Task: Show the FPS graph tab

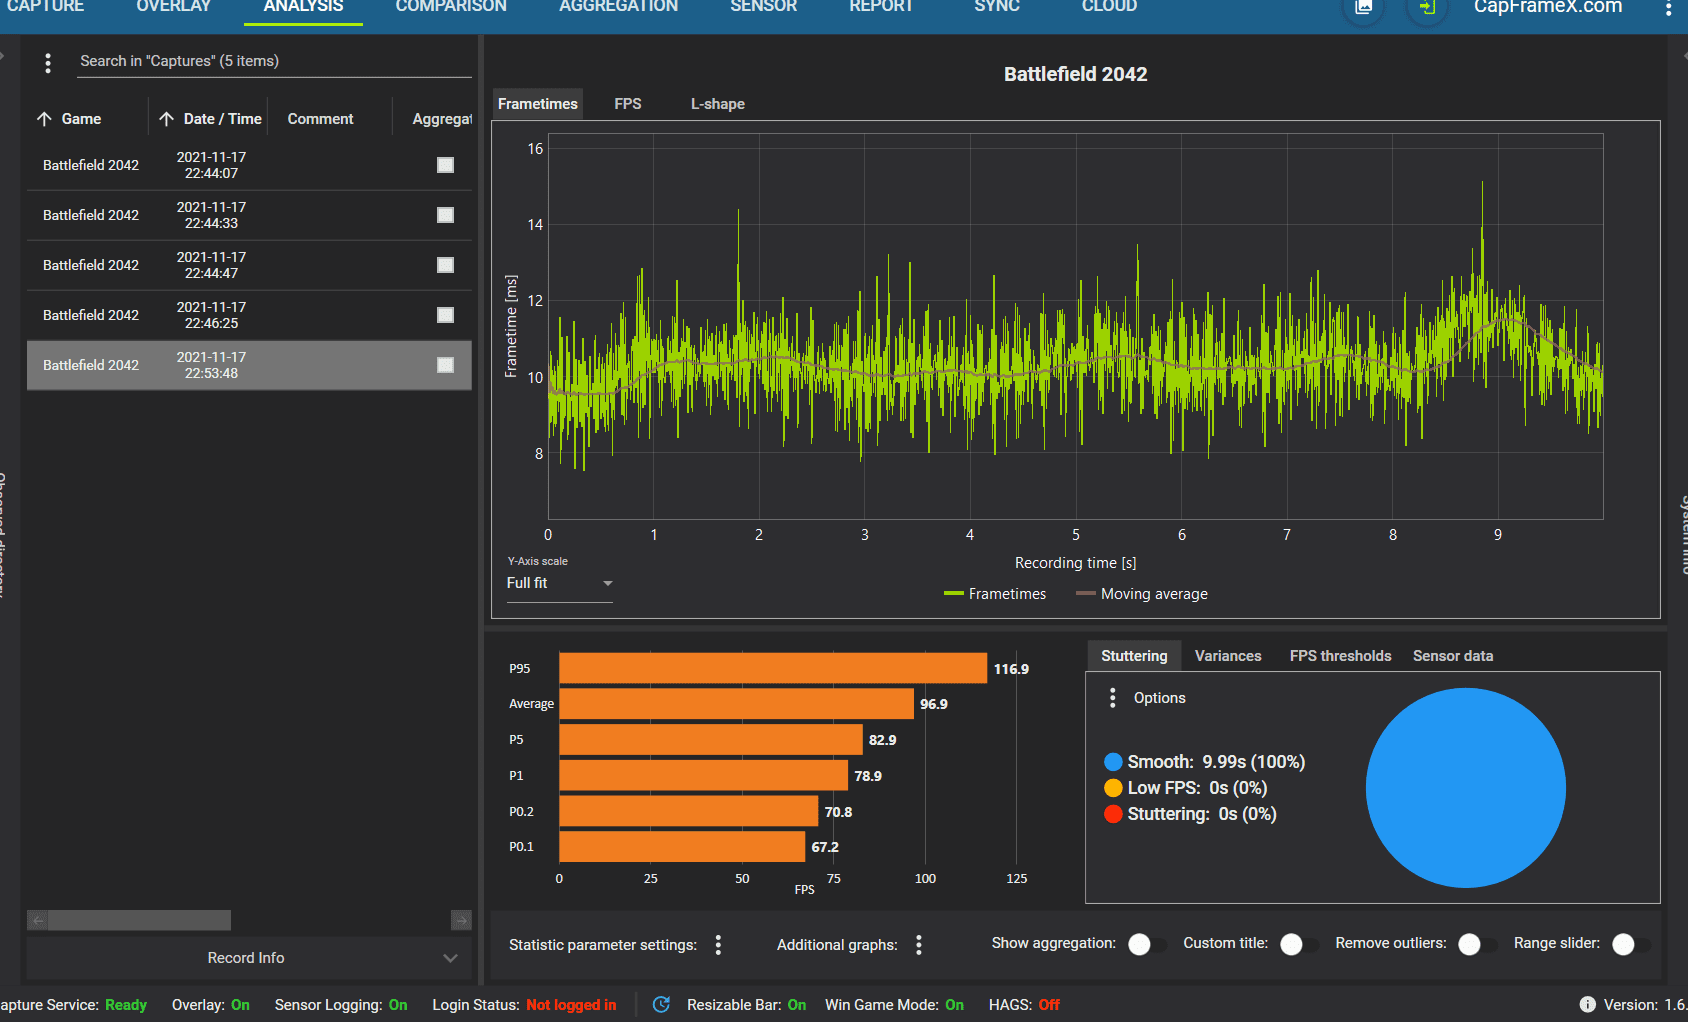Action: [628, 104]
